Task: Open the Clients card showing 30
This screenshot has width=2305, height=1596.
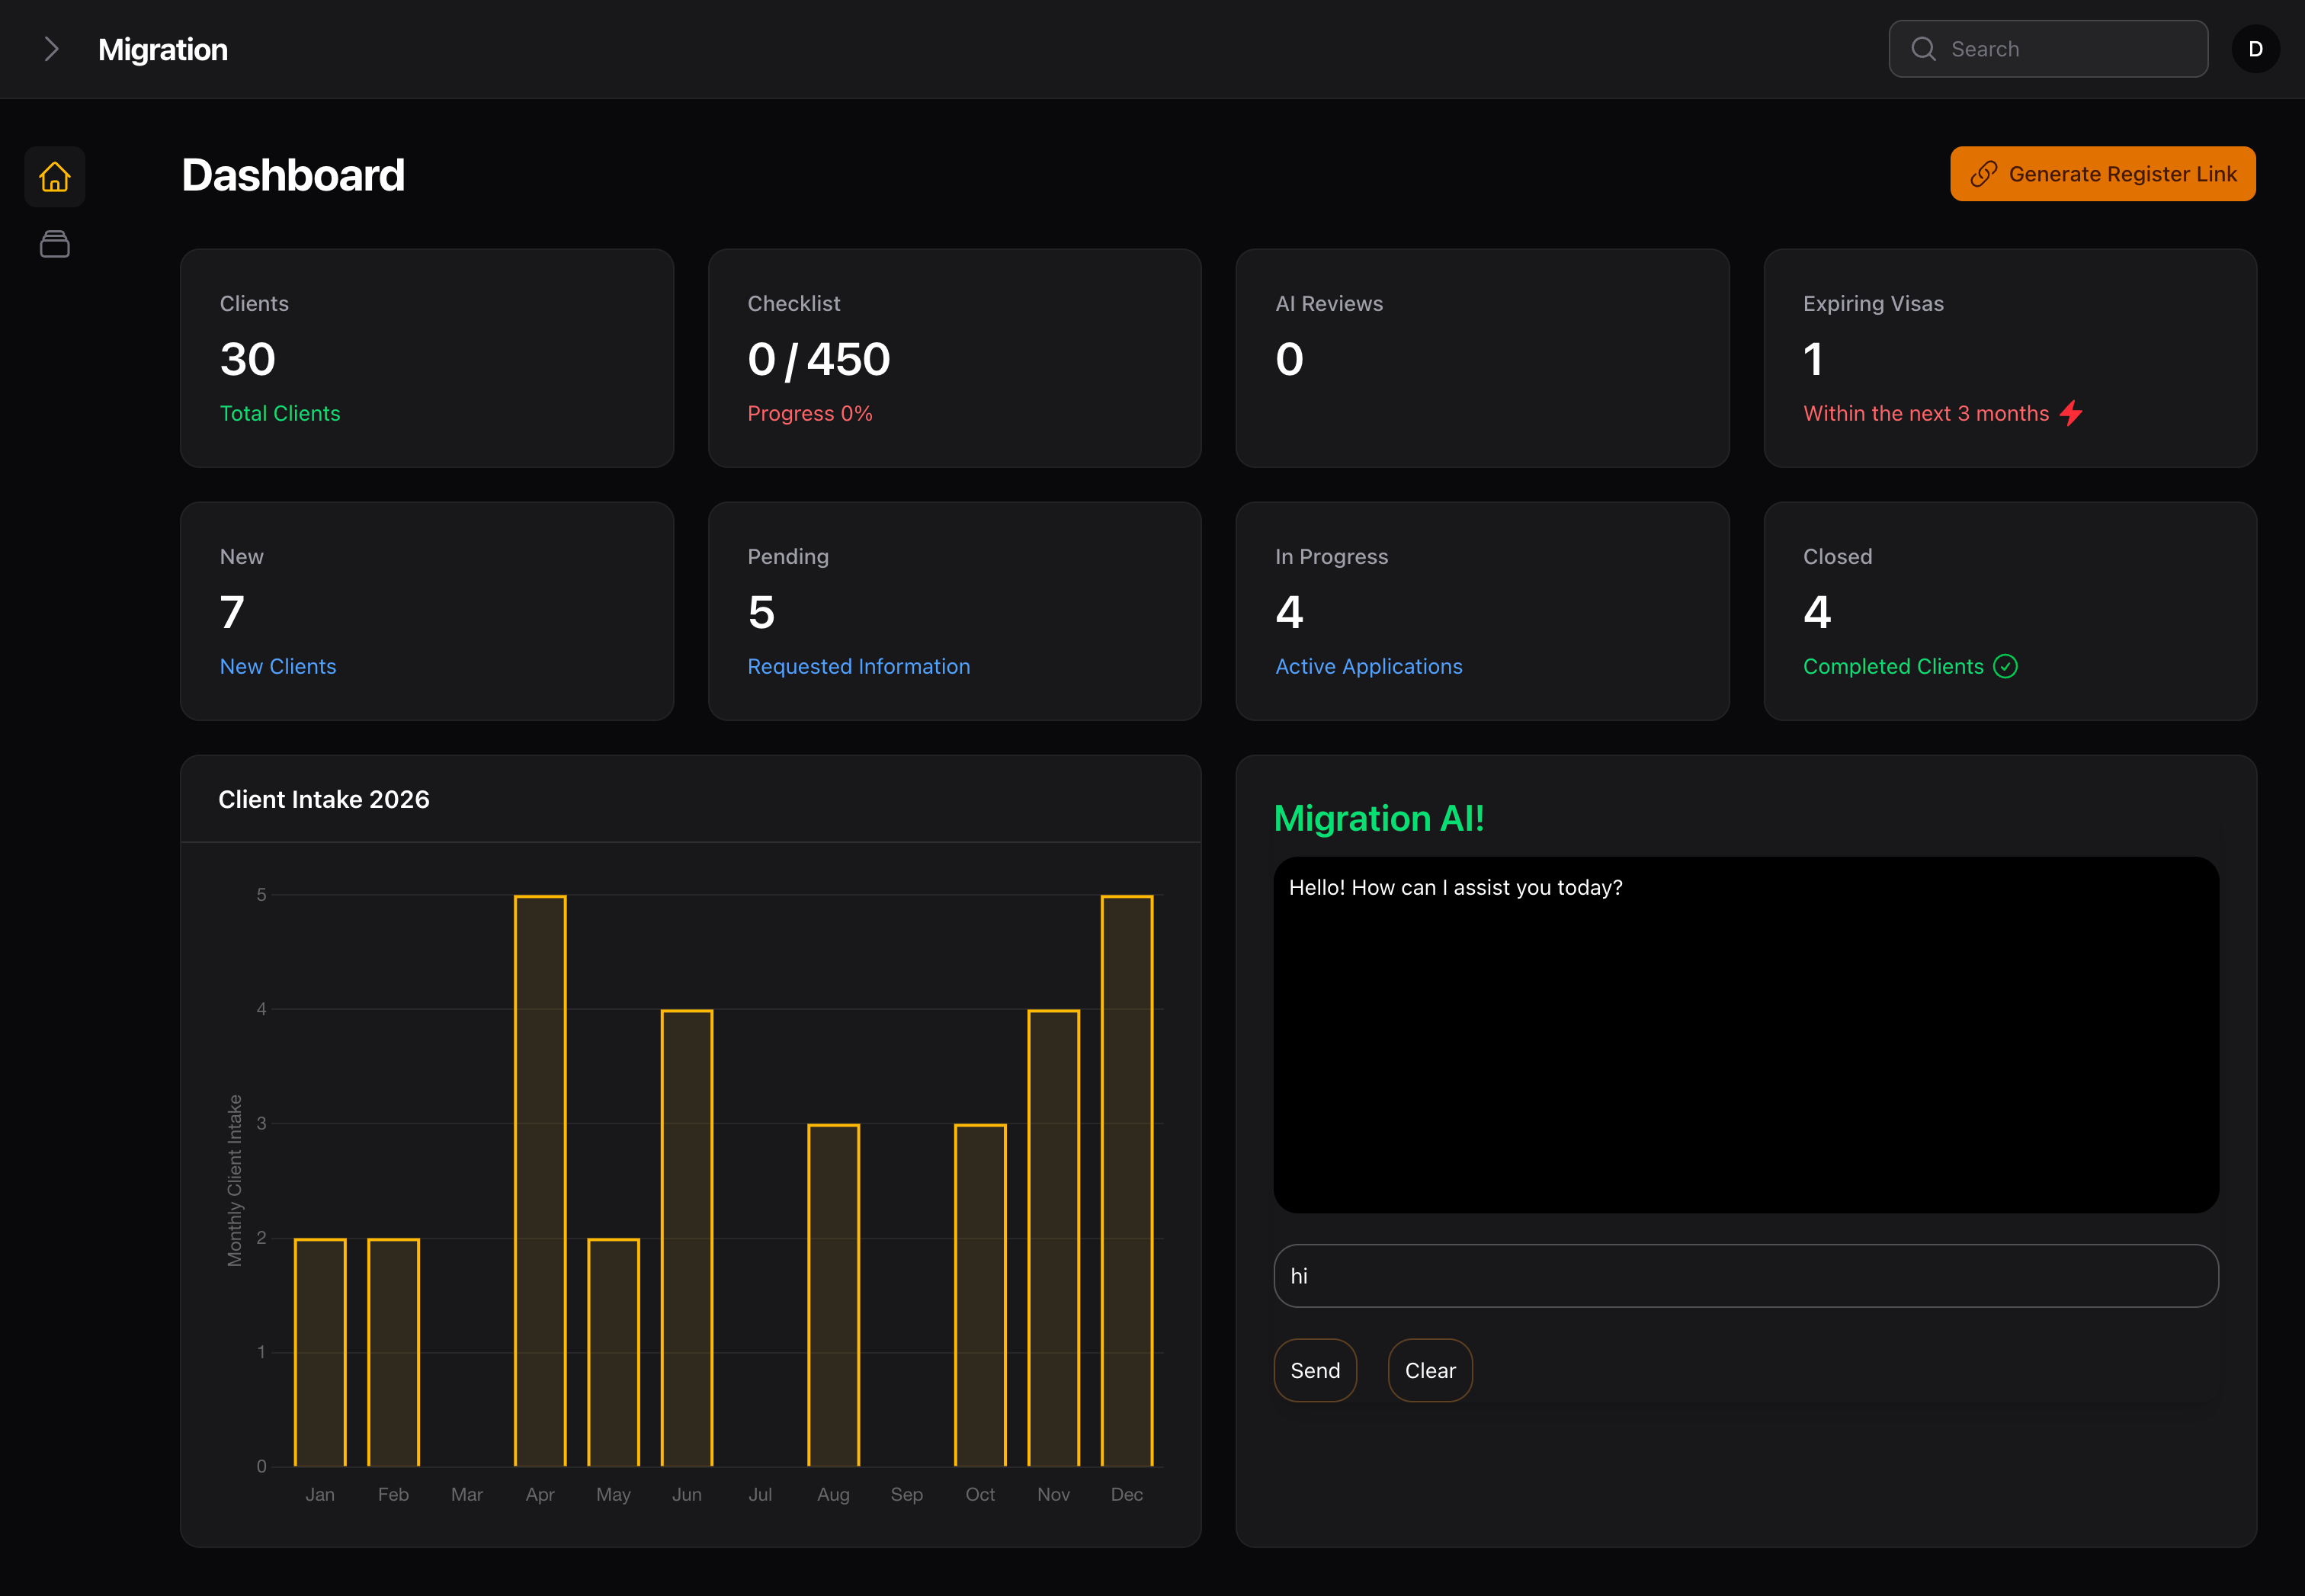Action: [x=427, y=358]
